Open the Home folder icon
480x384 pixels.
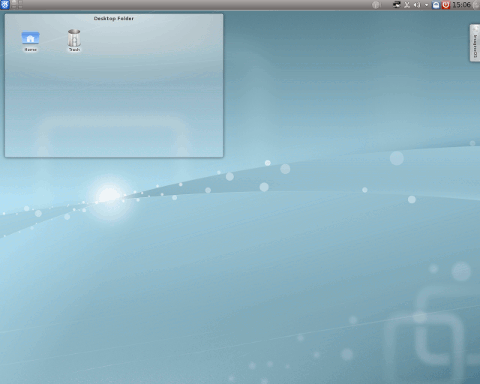(x=30, y=38)
